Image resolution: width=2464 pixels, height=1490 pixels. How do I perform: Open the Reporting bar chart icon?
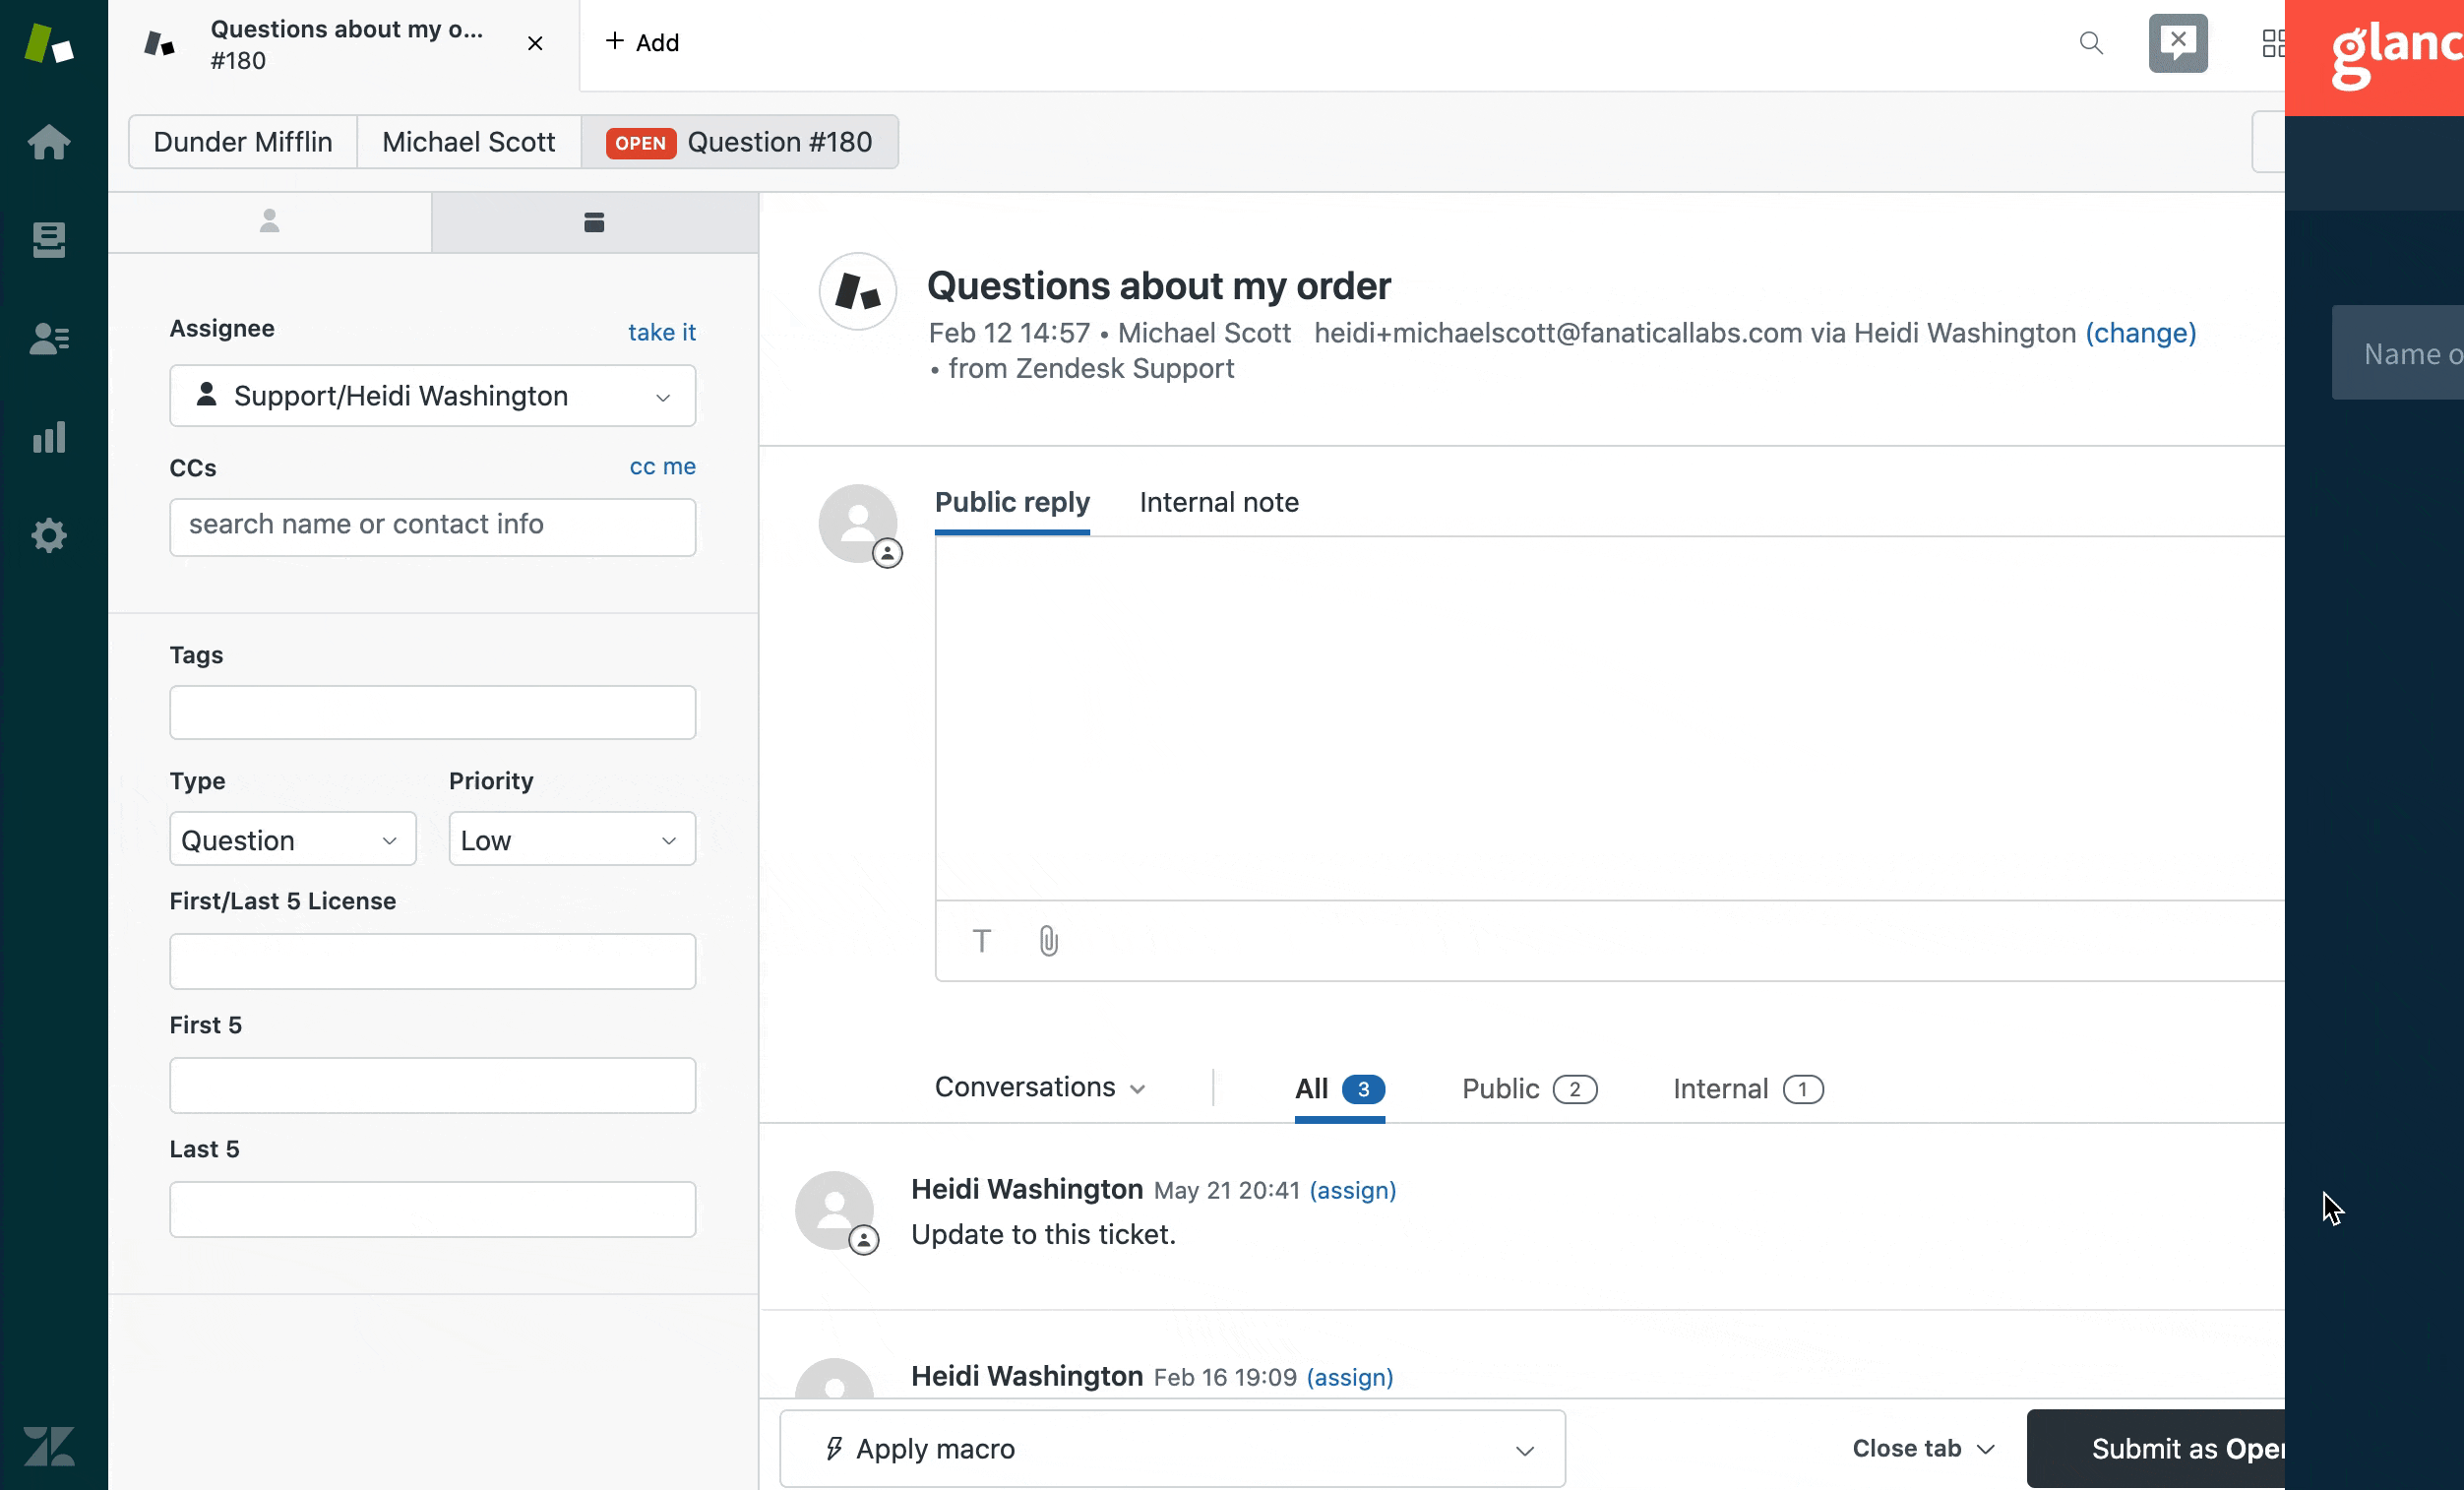(x=48, y=437)
